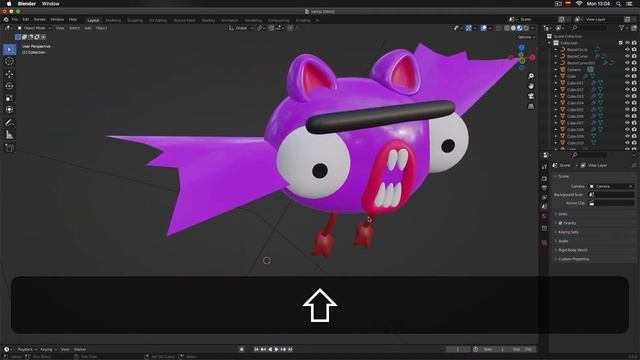
Task: Expand the Audio panel
Action: tap(563, 241)
